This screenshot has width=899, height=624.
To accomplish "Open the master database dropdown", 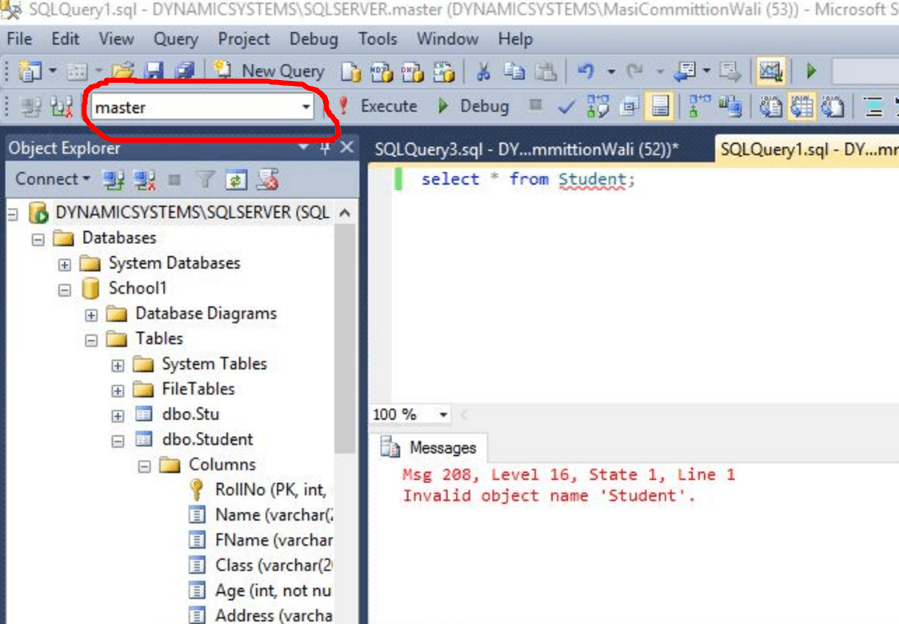I will (306, 107).
